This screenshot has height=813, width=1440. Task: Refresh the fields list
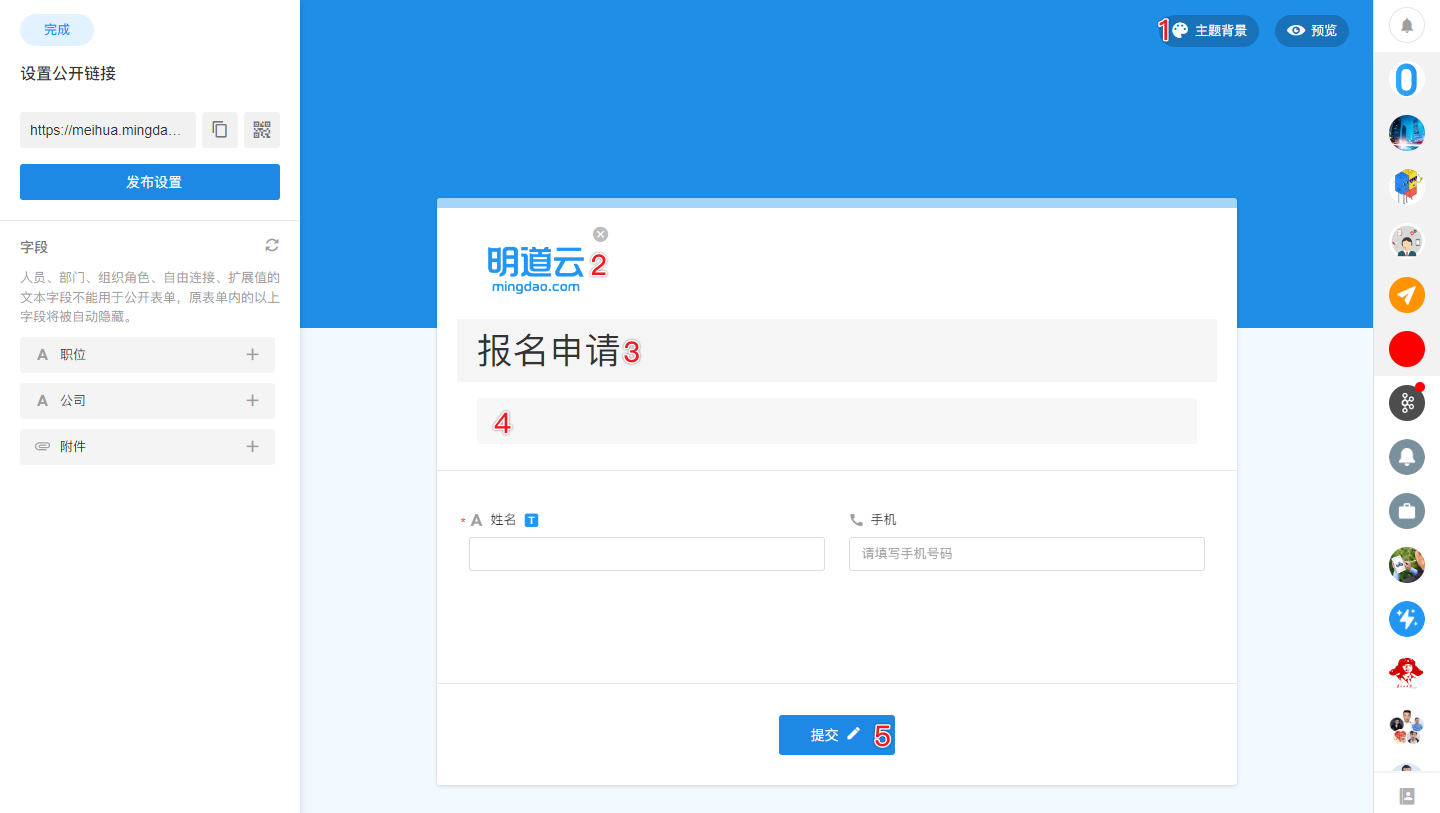coord(272,245)
